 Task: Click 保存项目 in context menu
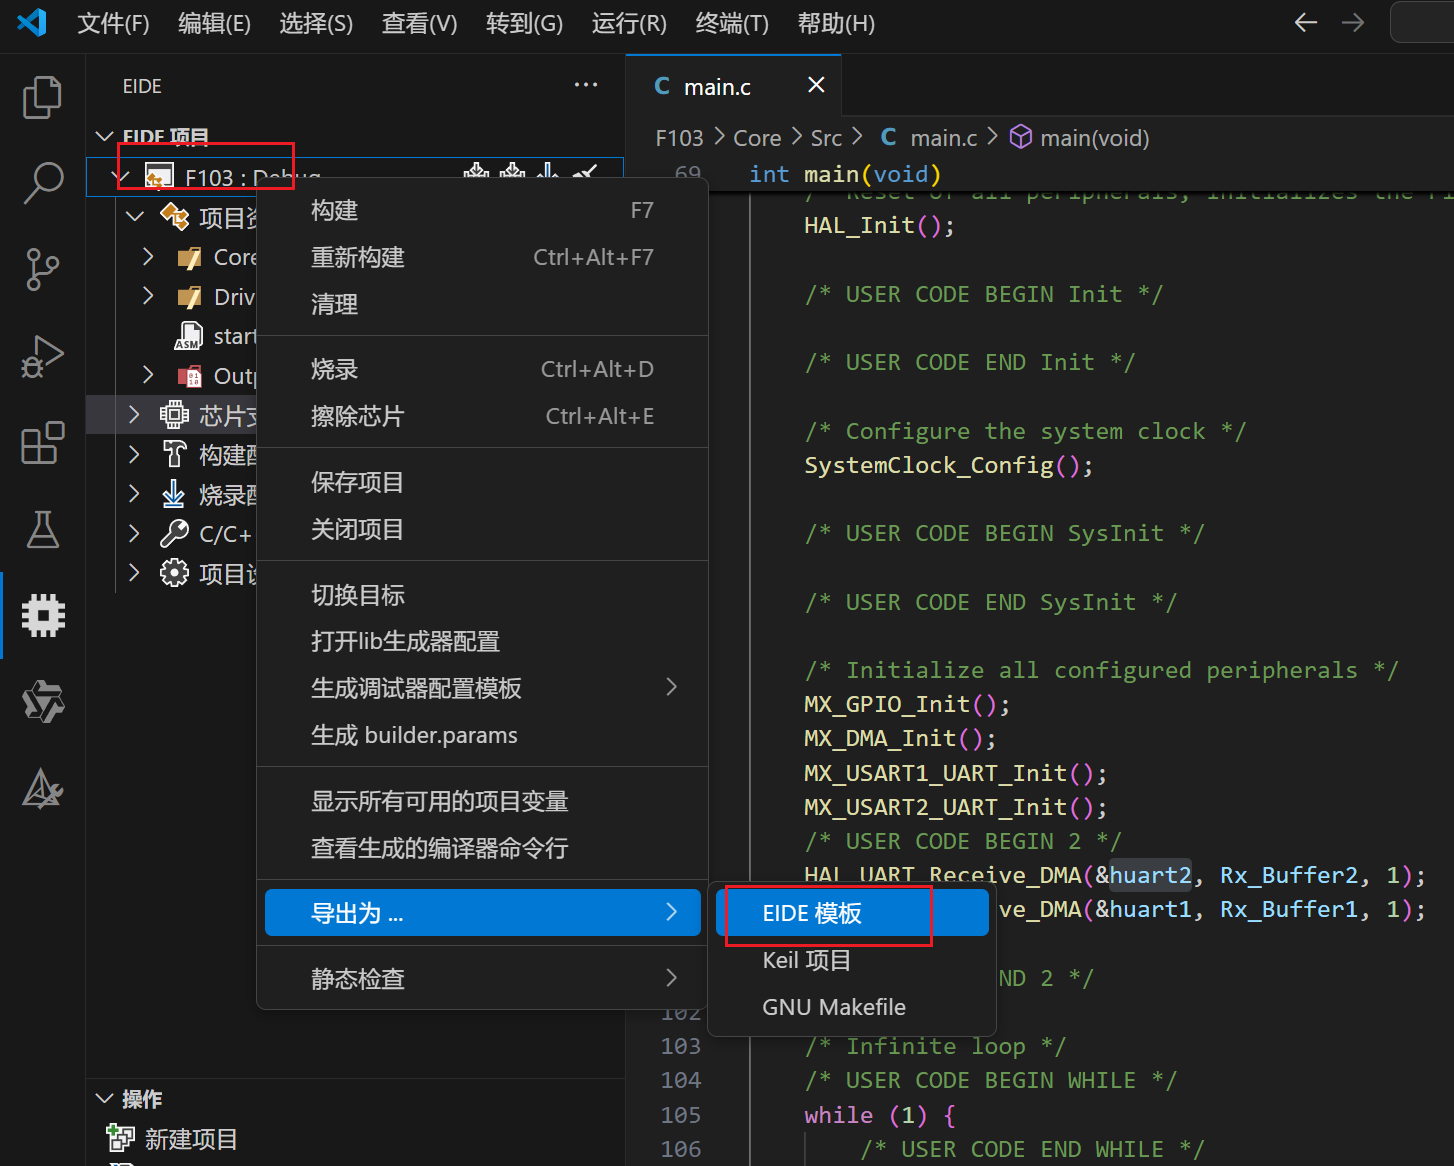[x=482, y=482]
